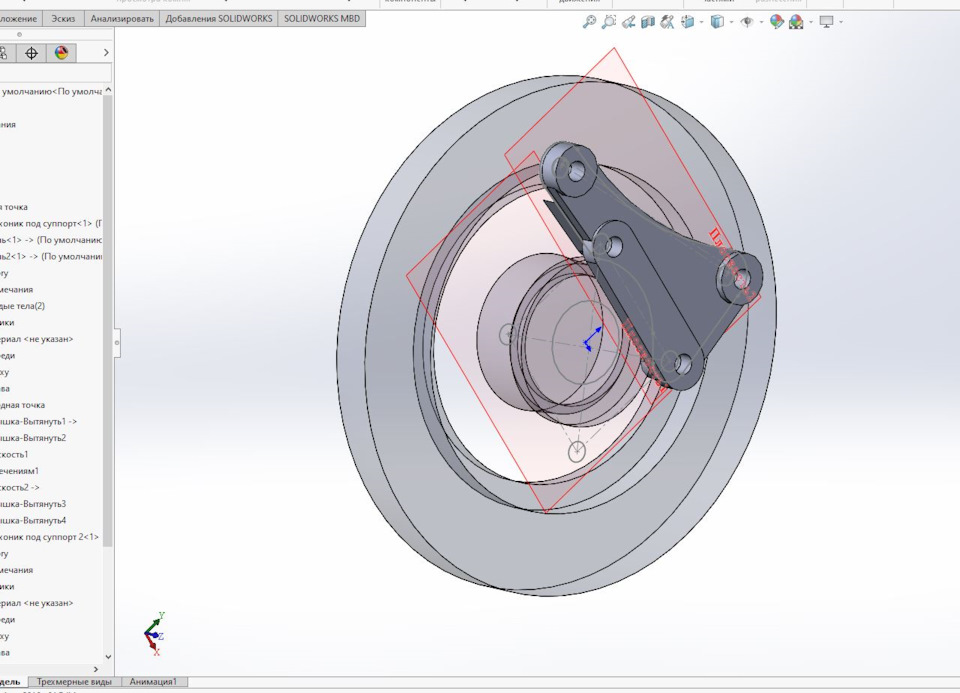The height and width of the screenshot is (693, 960).
Task: Select the 'дная точка' origin item
Action: click(x=23, y=405)
